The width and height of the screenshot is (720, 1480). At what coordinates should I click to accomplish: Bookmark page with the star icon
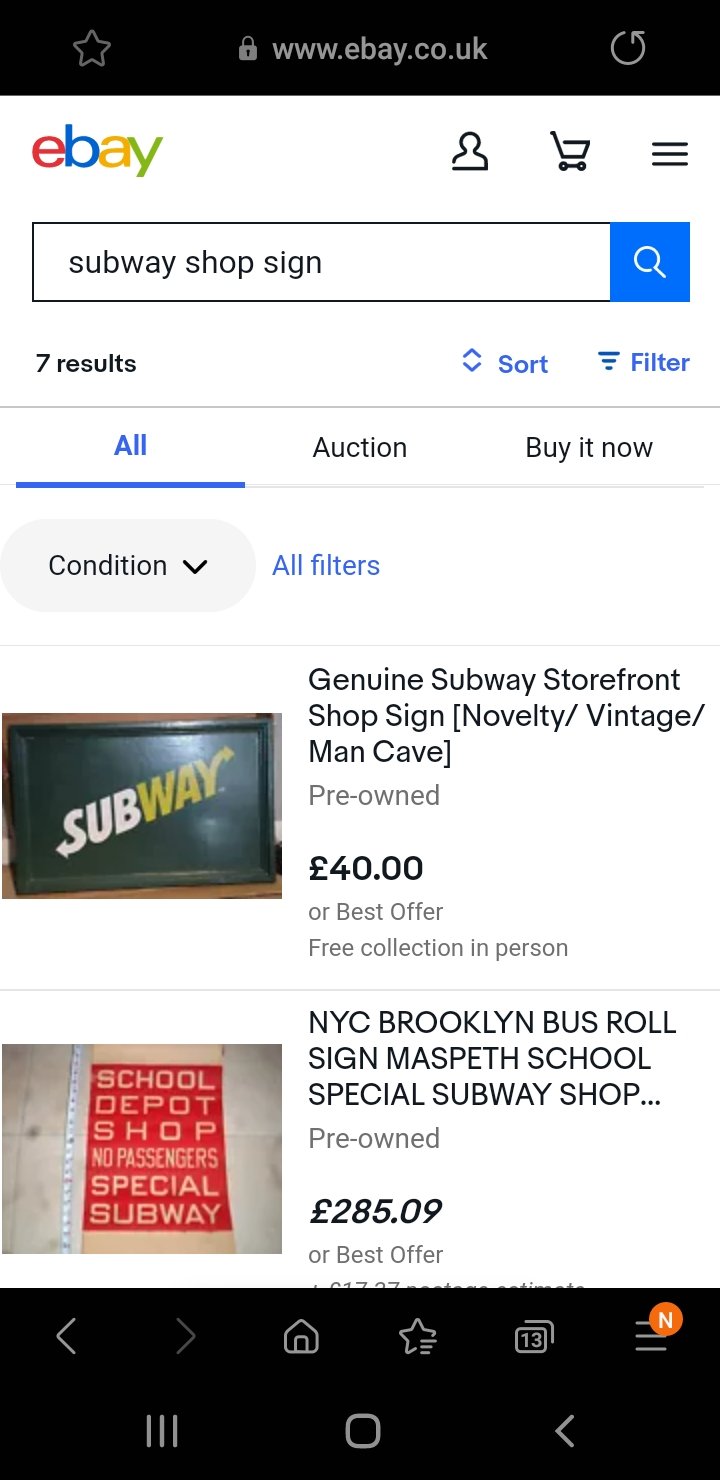pos(91,48)
